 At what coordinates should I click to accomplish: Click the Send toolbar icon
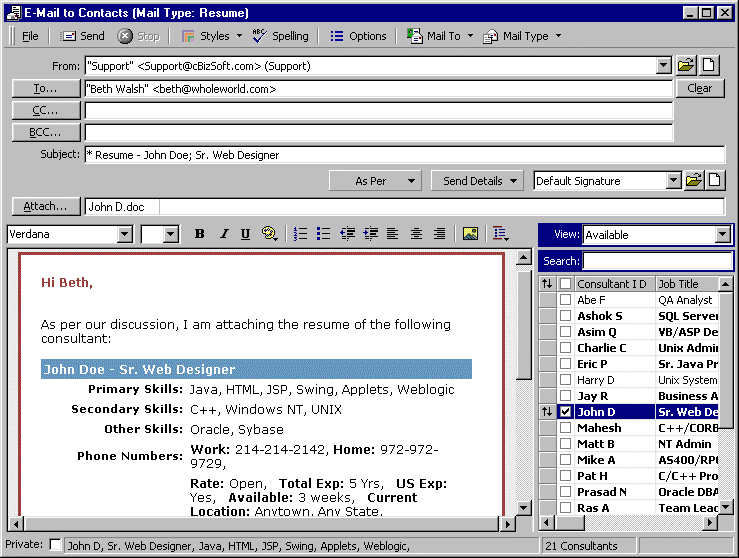pyautogui.click(x=69, y=36)
